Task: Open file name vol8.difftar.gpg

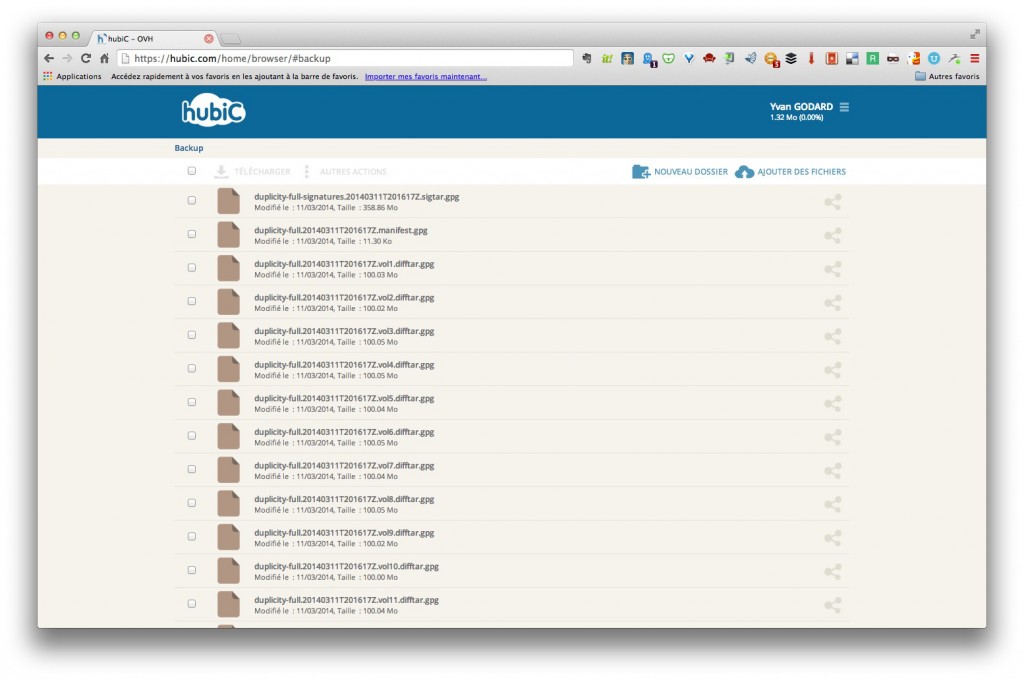Action: pyautogui.click(x=344, y=499)
